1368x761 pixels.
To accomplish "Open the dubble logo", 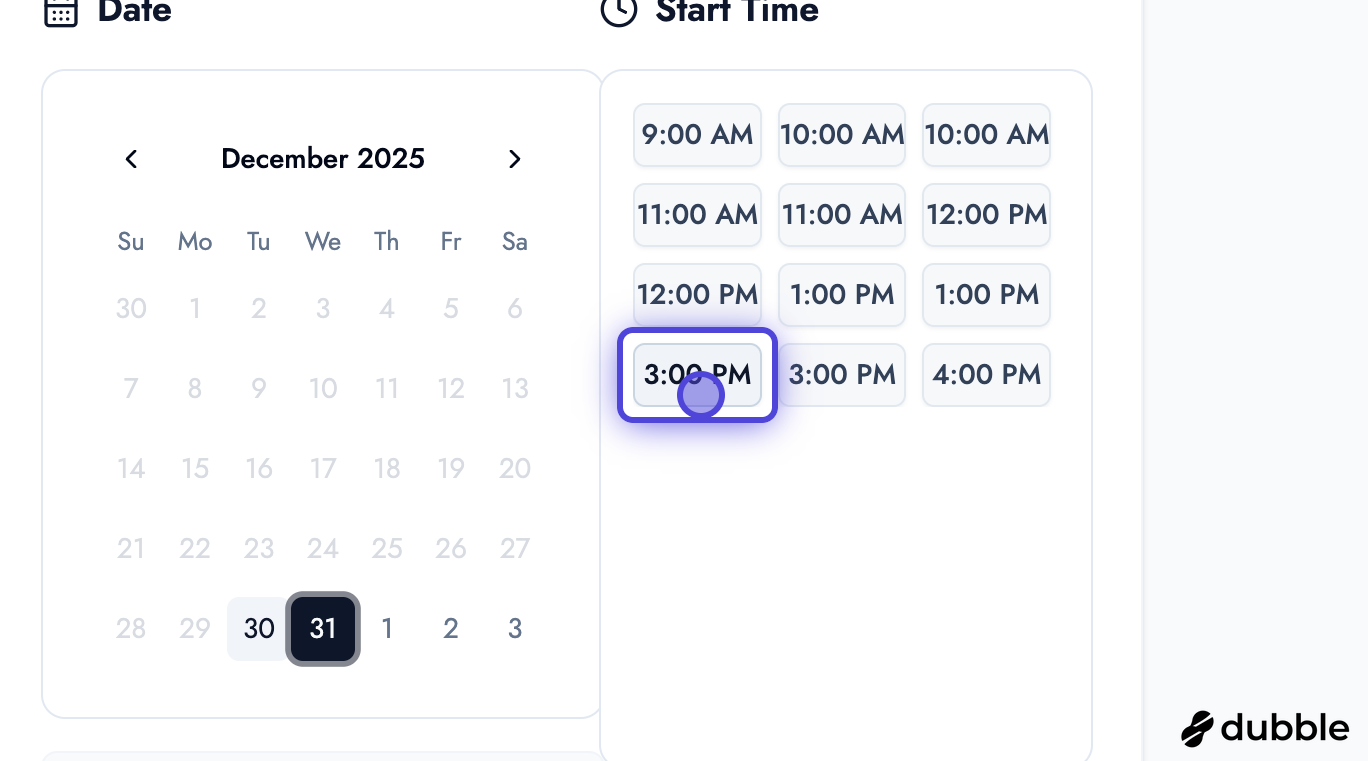I will coord(1265,728).
